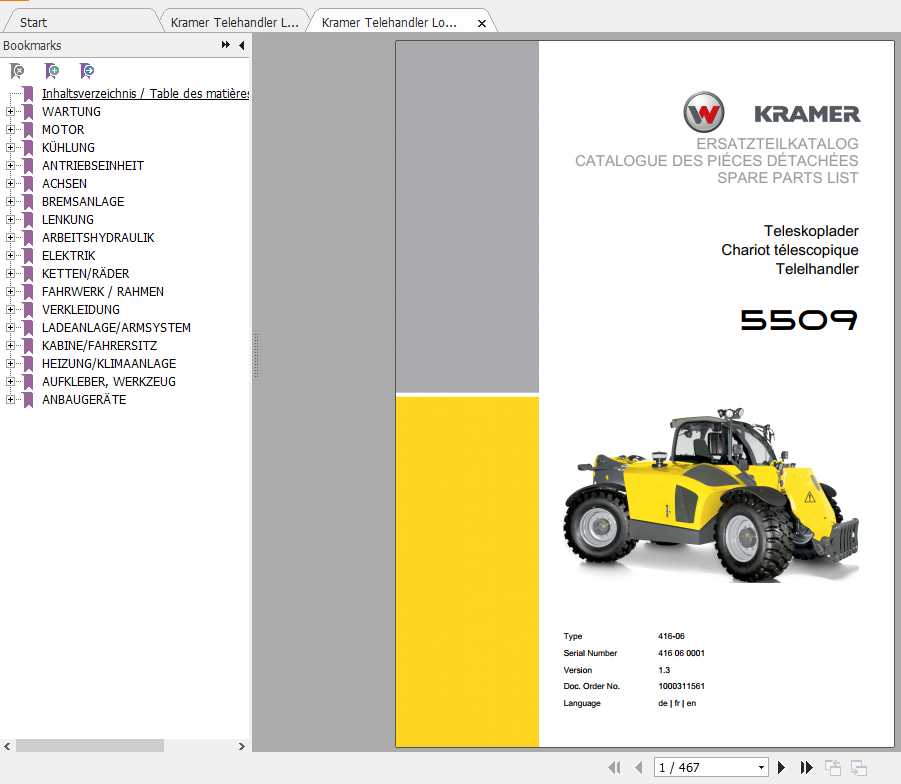Switch to first Kramer Telehandler L... tab
The height and width of the screenshot is (784, 901).
234,22
